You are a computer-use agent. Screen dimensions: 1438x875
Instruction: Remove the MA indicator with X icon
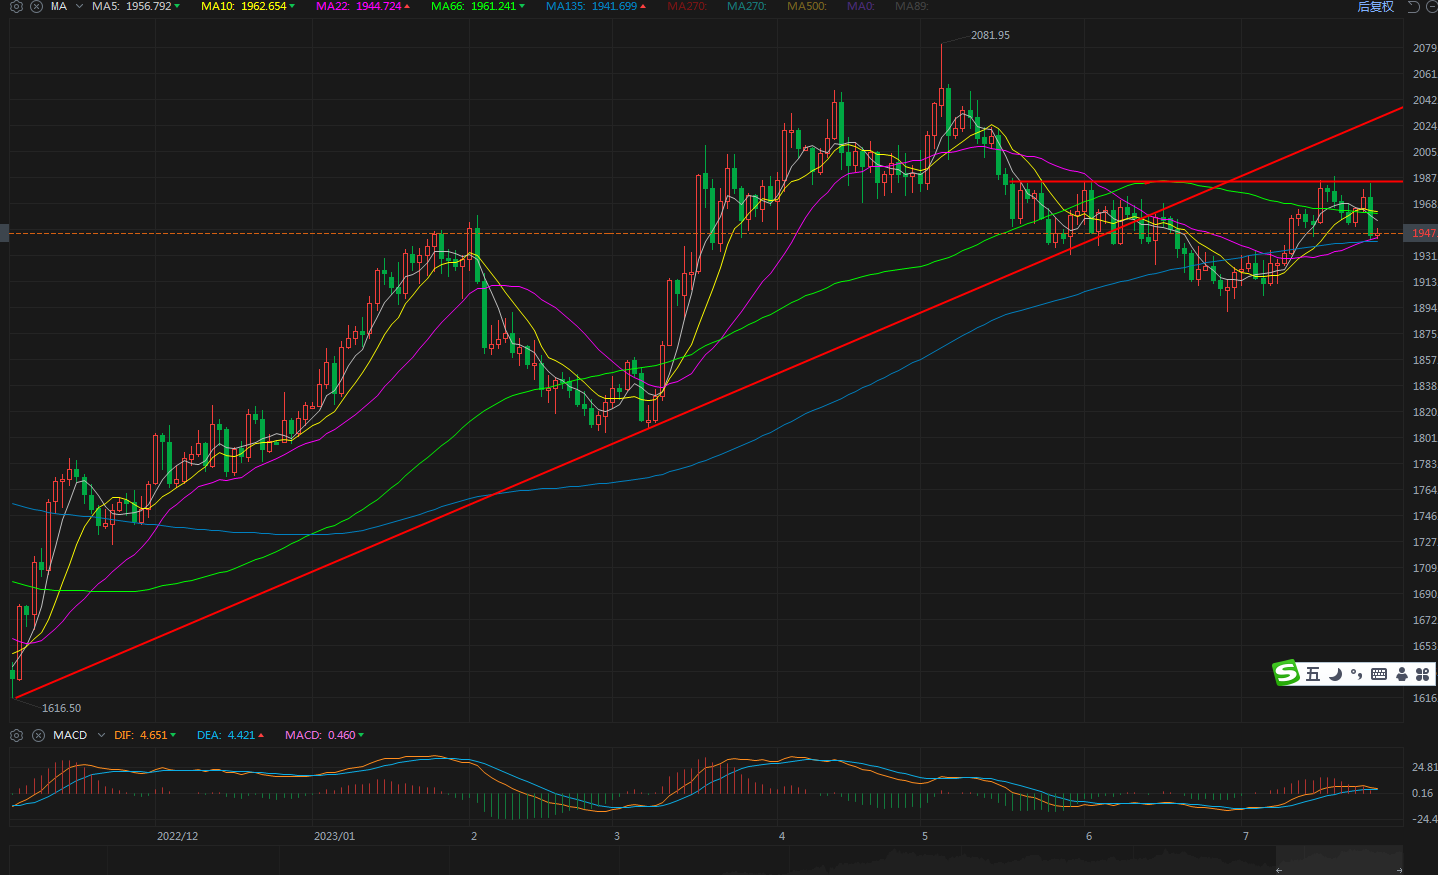click(x=37, y=6)
